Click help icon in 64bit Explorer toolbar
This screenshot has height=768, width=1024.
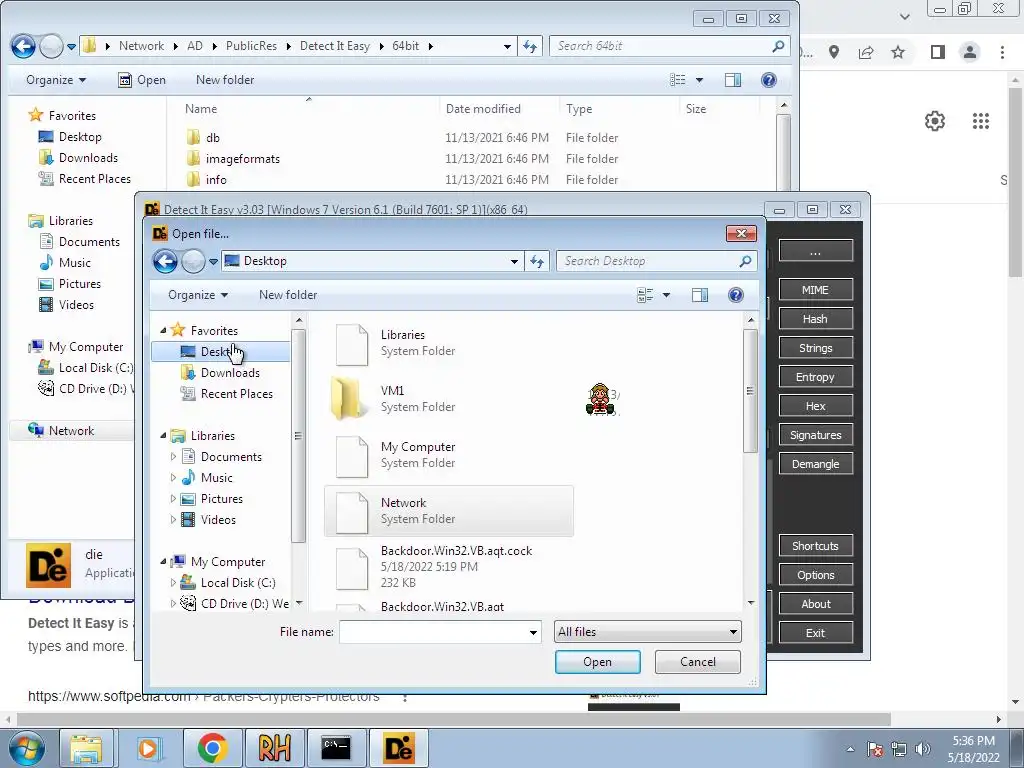pos(769,80)
